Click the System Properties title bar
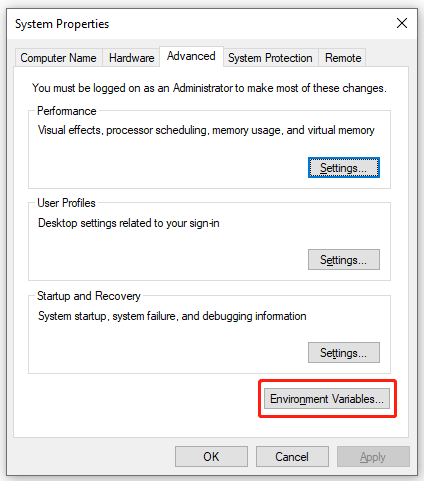This screenshot has width=424, height=481. pos(200,24)
